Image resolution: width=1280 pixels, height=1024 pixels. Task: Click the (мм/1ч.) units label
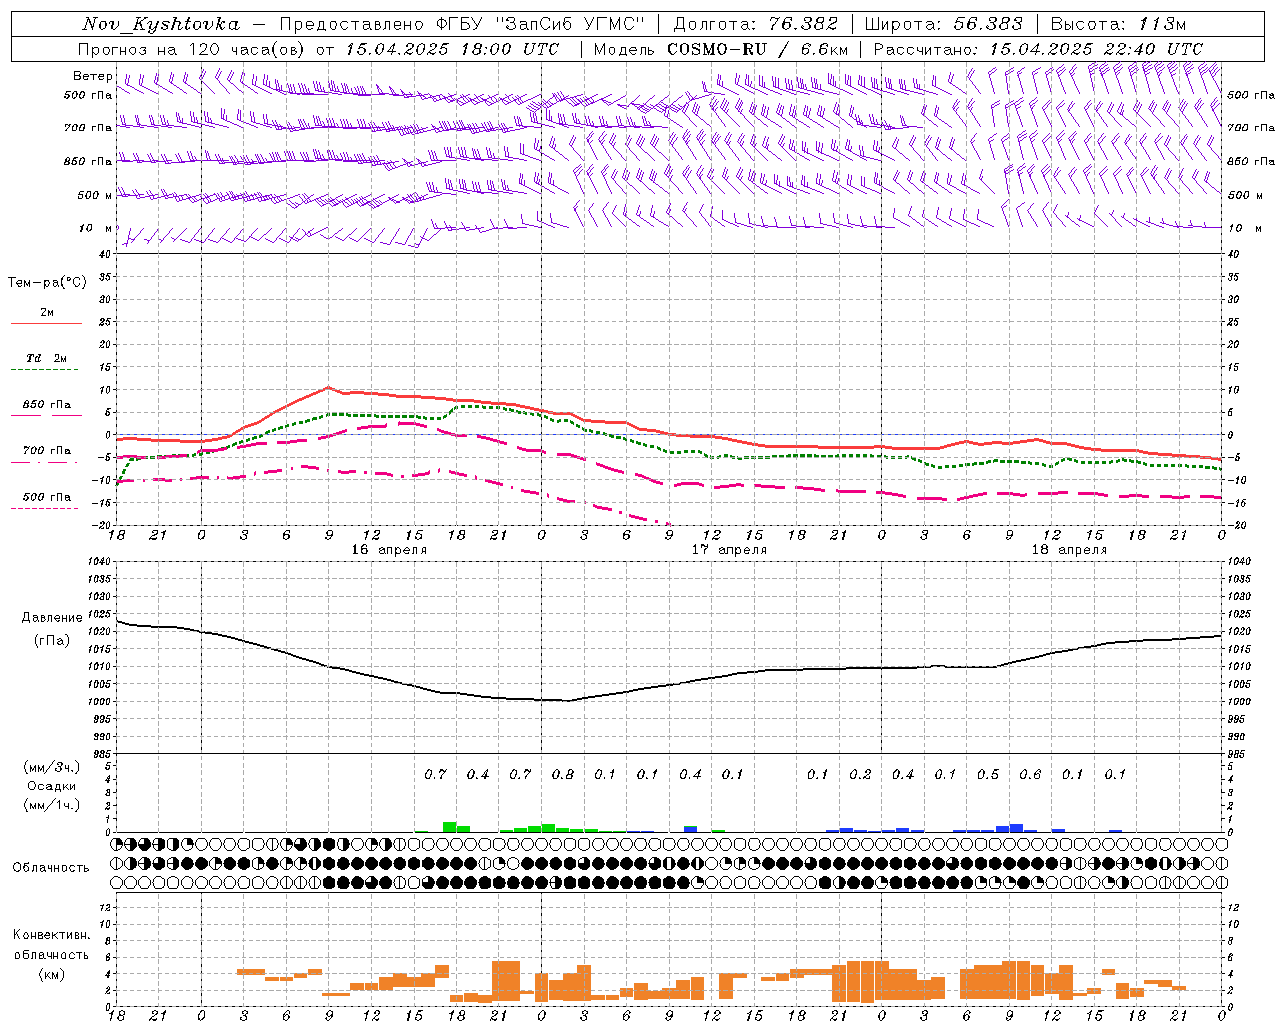52,805
